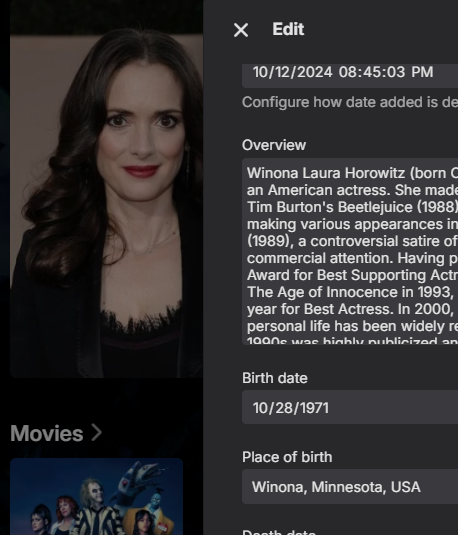Screen dimensions: 458x535
Task: Close the Edit panel with the X icon
Action: (241, 30)
